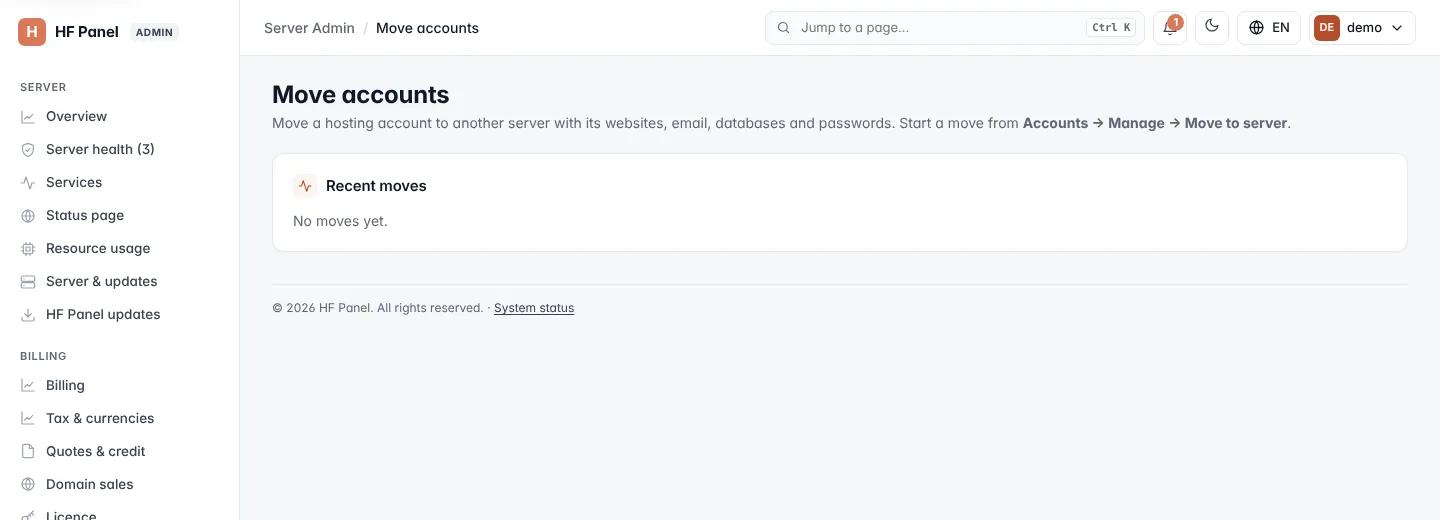Open HF Panel updates in the sidebar

pos(120,314)
